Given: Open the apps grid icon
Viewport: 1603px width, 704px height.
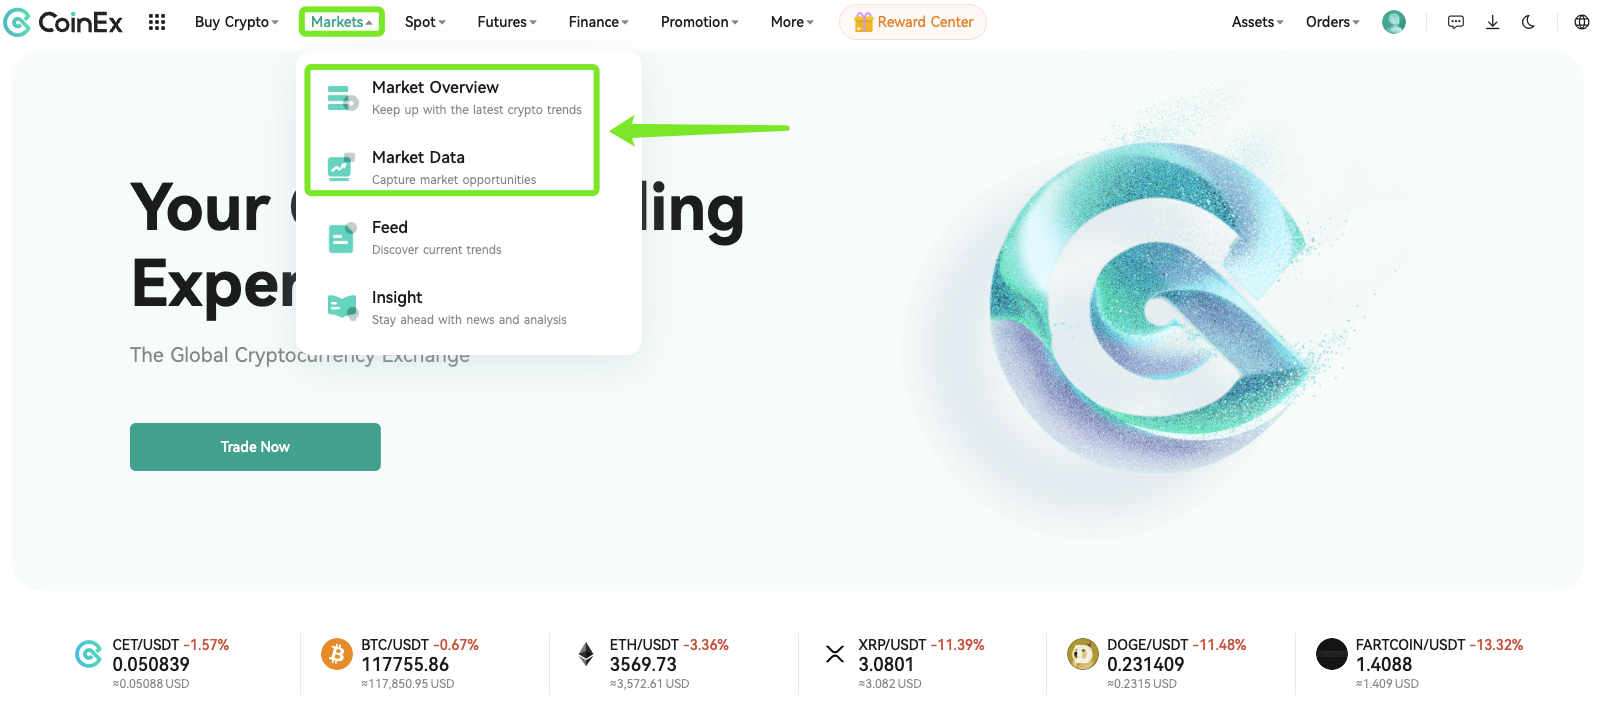Looking at the screenshot, I should [157, 22].
